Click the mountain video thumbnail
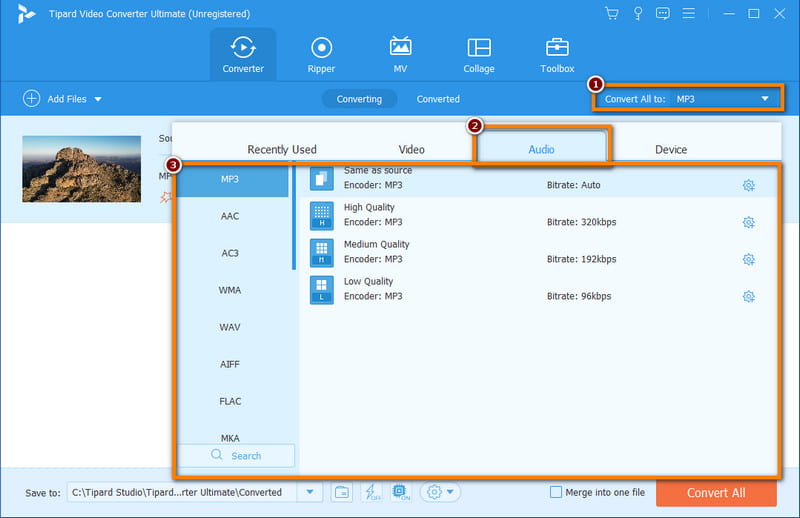This screenshot has height=518, width=800. [82, 169]
